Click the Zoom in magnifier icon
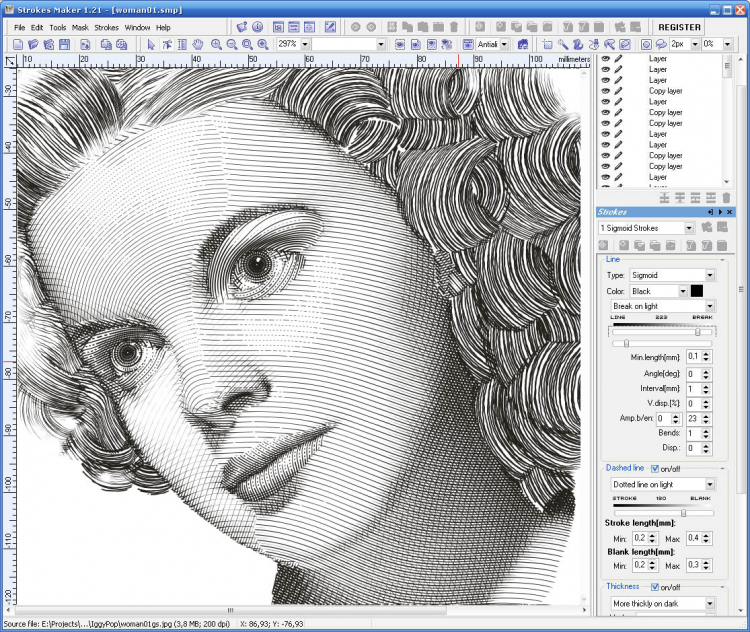The image size is (750, 632). coord(216,44)
